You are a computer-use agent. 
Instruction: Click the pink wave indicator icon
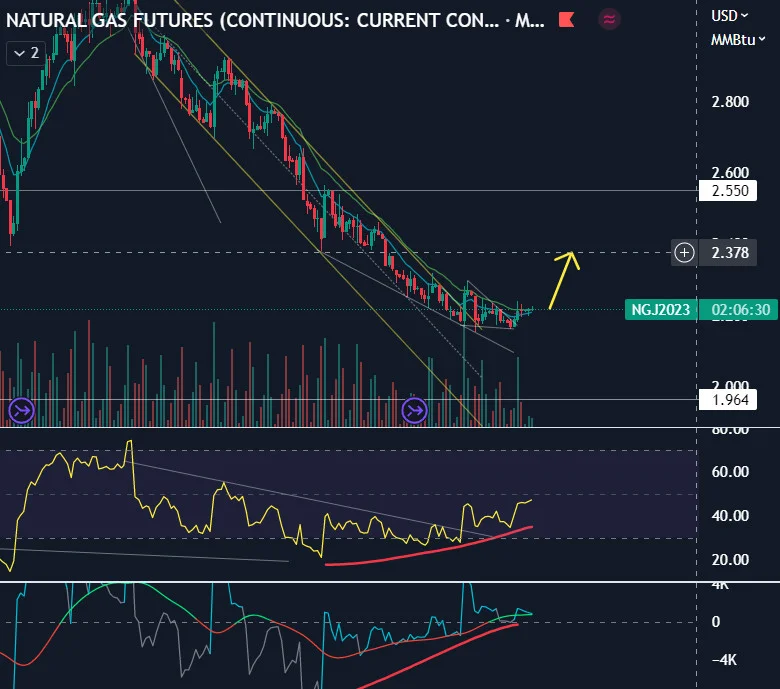click(x=609, y=19)
